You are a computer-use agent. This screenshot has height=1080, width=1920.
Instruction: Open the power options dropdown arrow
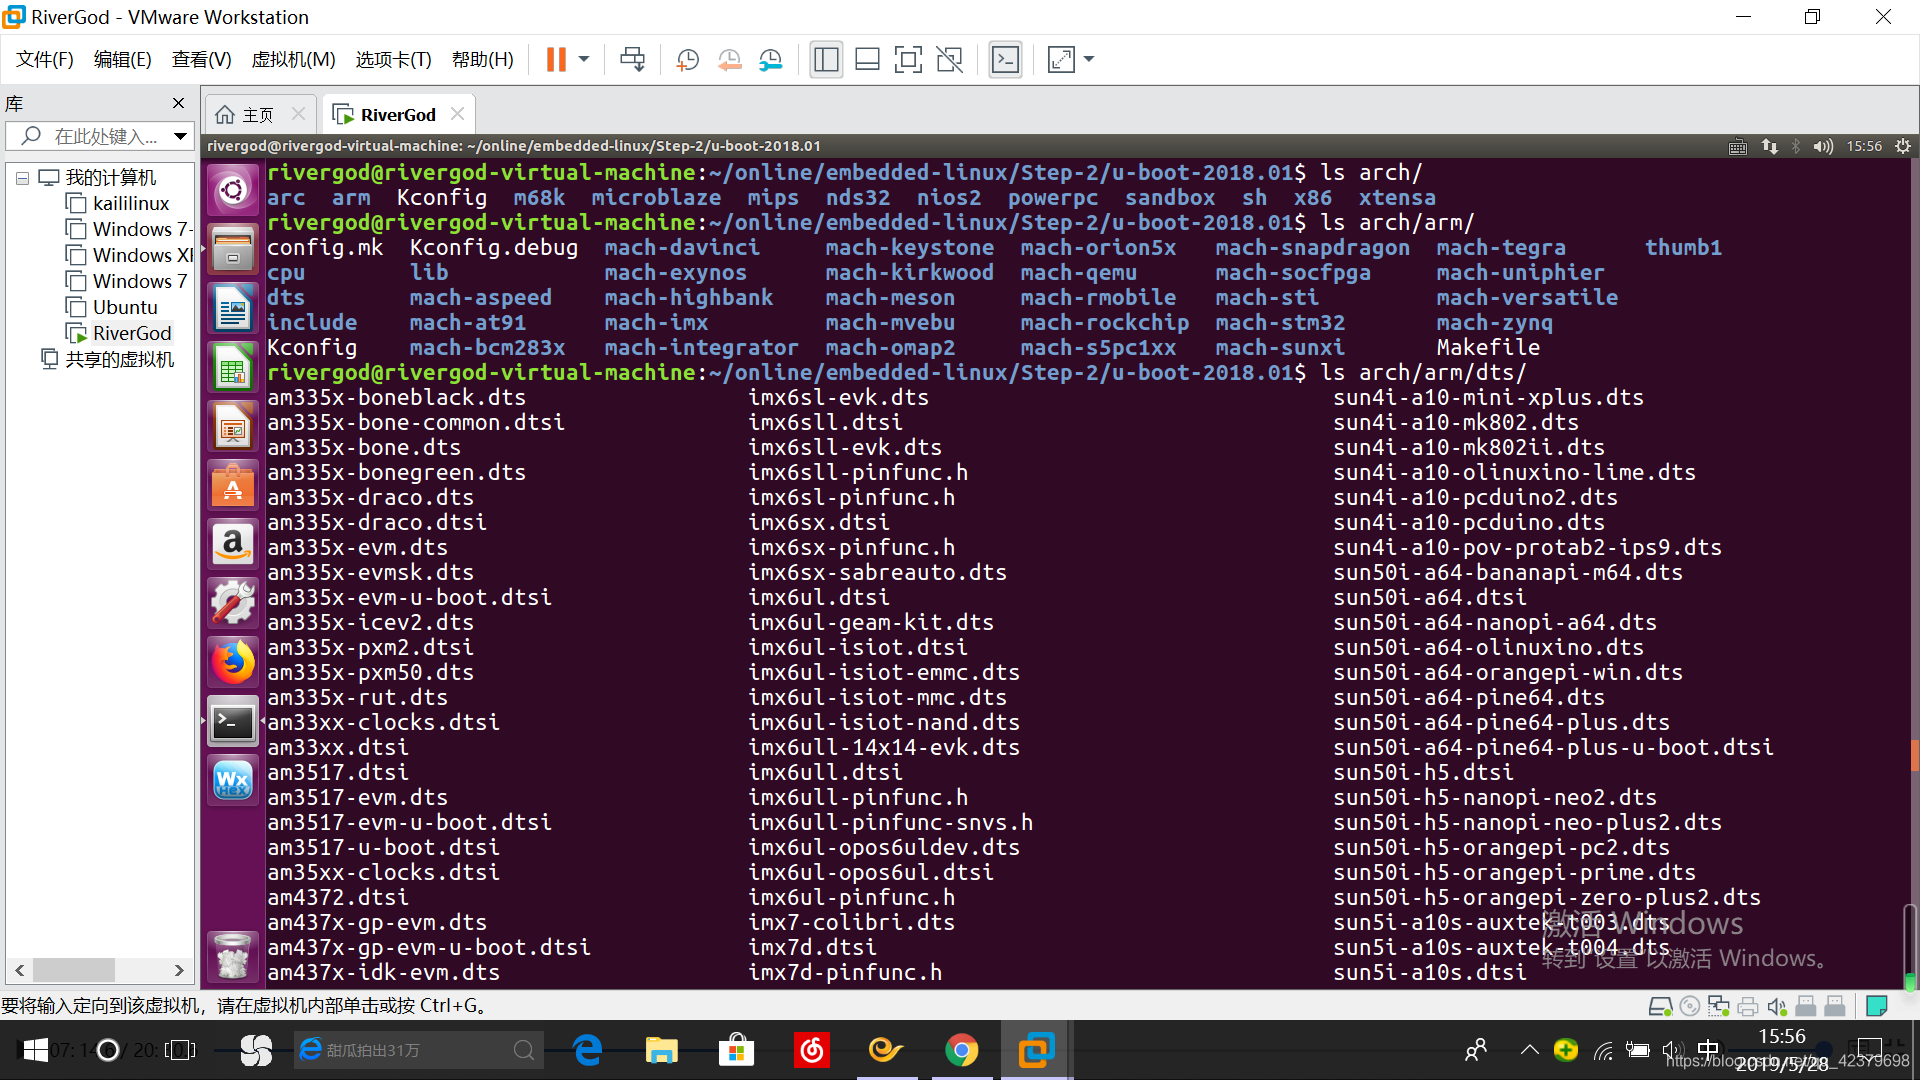tap(584, 60)
